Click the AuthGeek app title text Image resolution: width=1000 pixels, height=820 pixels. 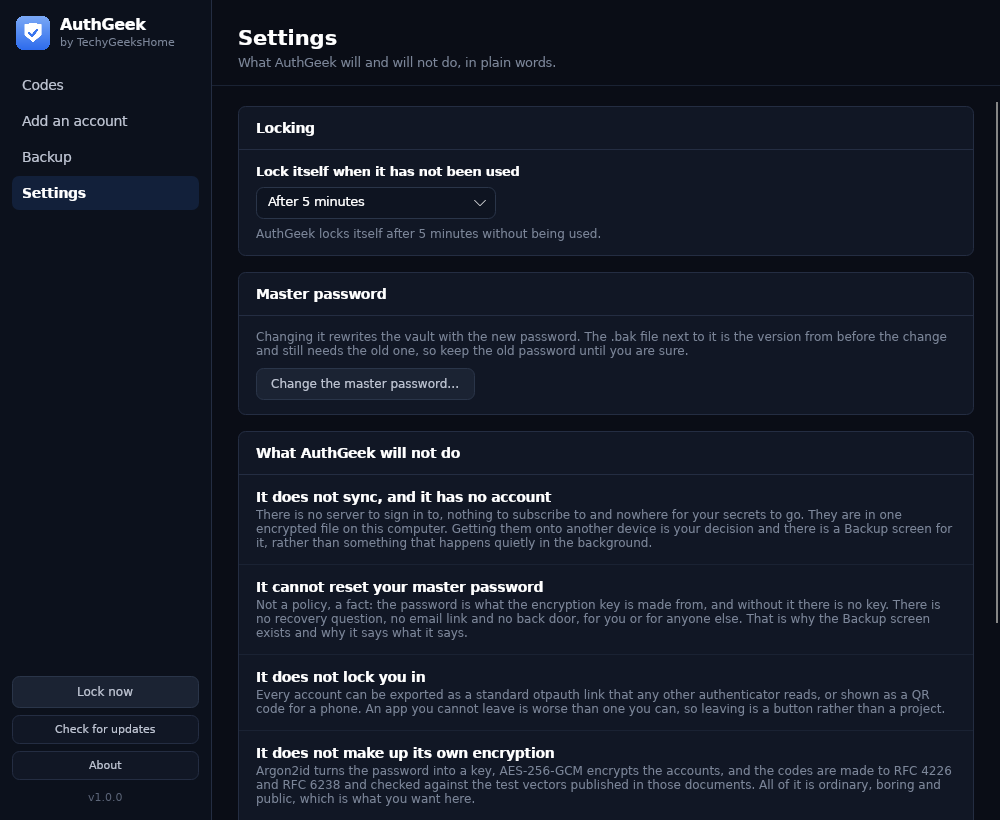pos(103,24)
